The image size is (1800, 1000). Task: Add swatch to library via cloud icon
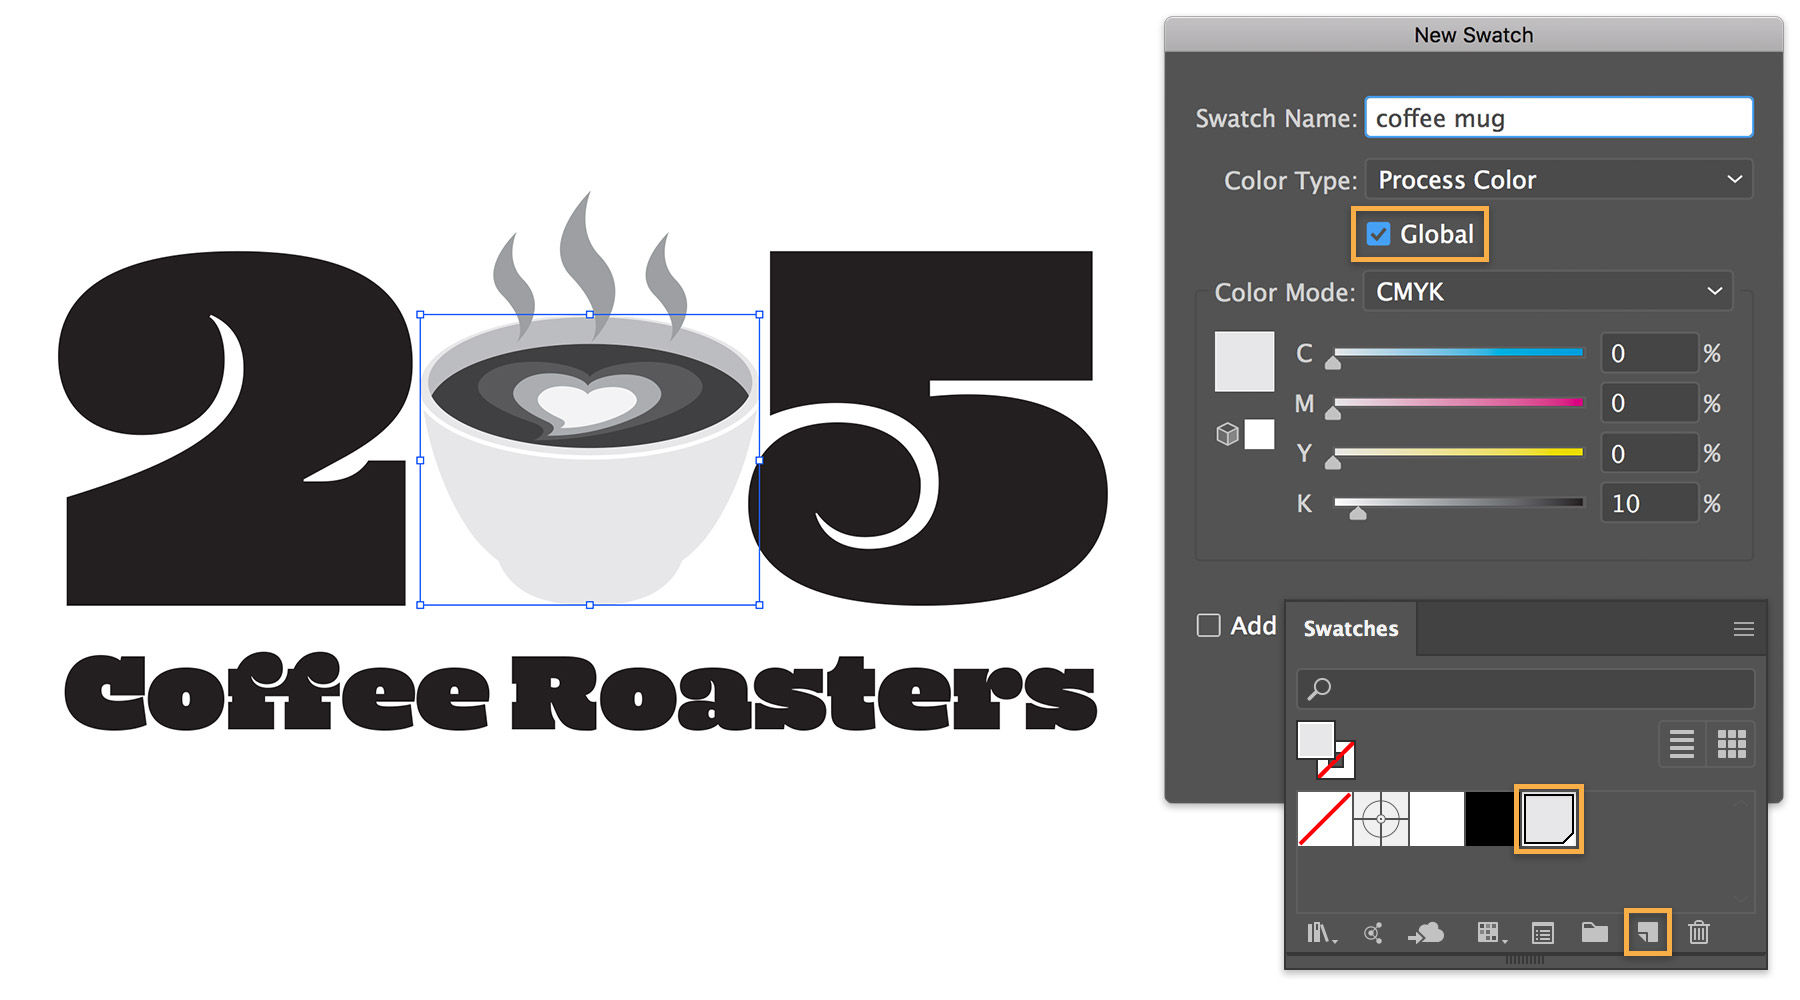tap(1427, 933)
